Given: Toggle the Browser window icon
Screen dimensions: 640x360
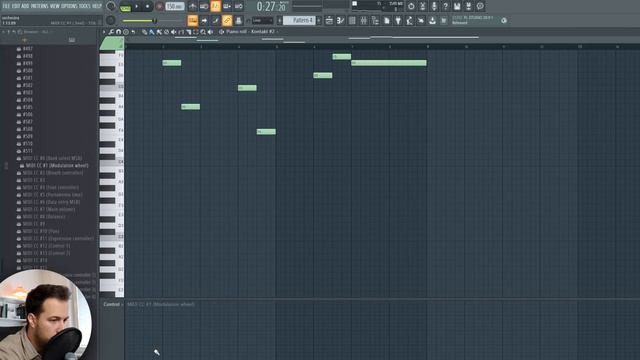Looking at the screenshot, I should (x=375, y=20).
